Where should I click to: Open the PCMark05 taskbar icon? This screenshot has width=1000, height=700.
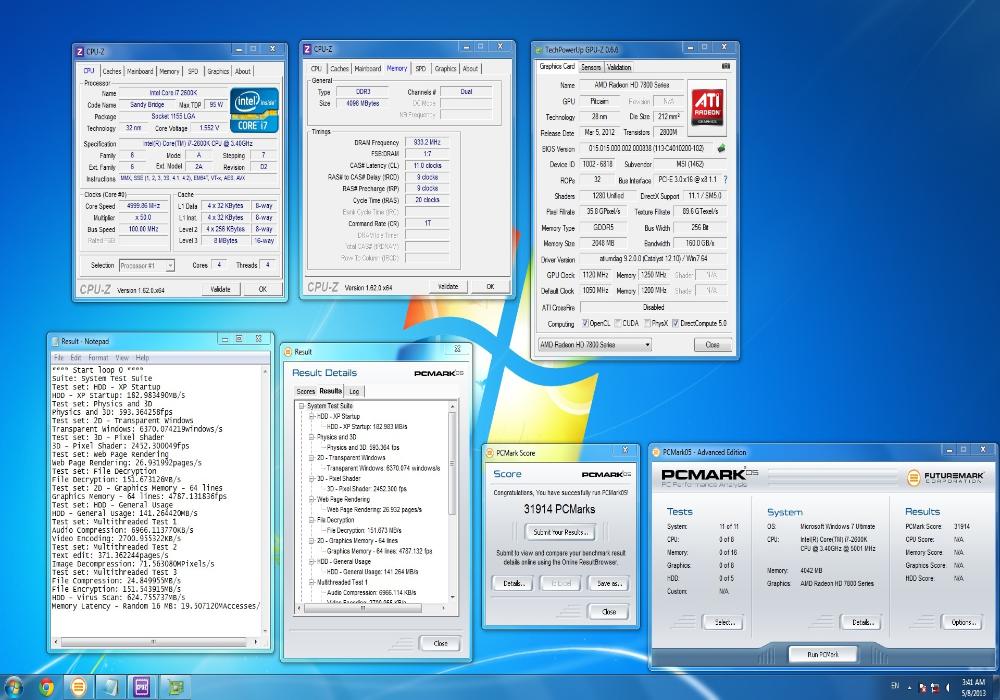click(78, 687)
